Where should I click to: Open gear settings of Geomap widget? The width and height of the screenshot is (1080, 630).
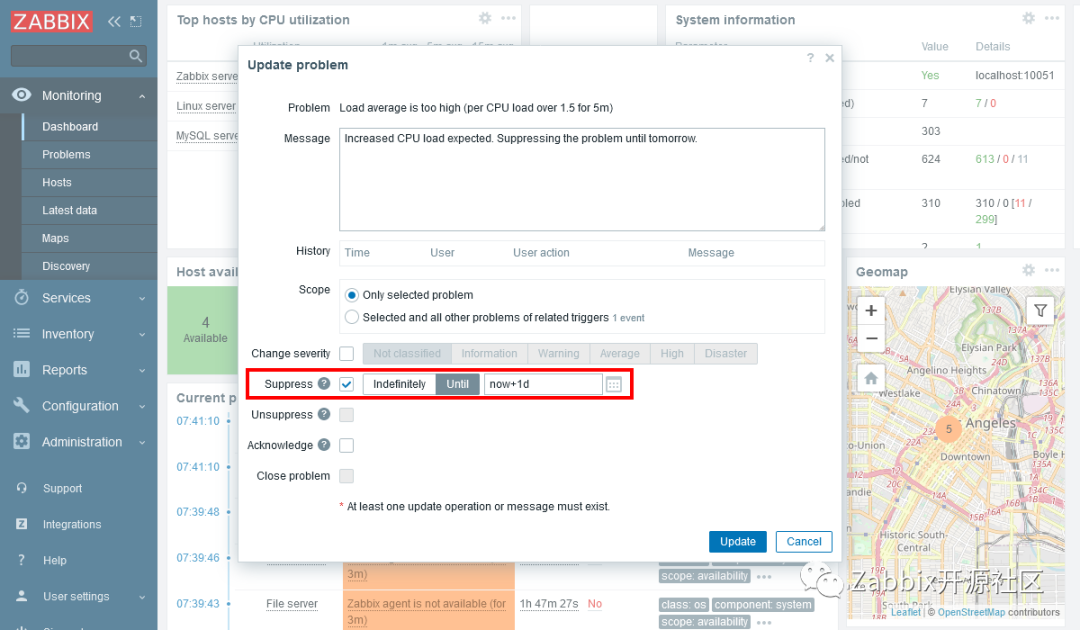[1028, 271]
